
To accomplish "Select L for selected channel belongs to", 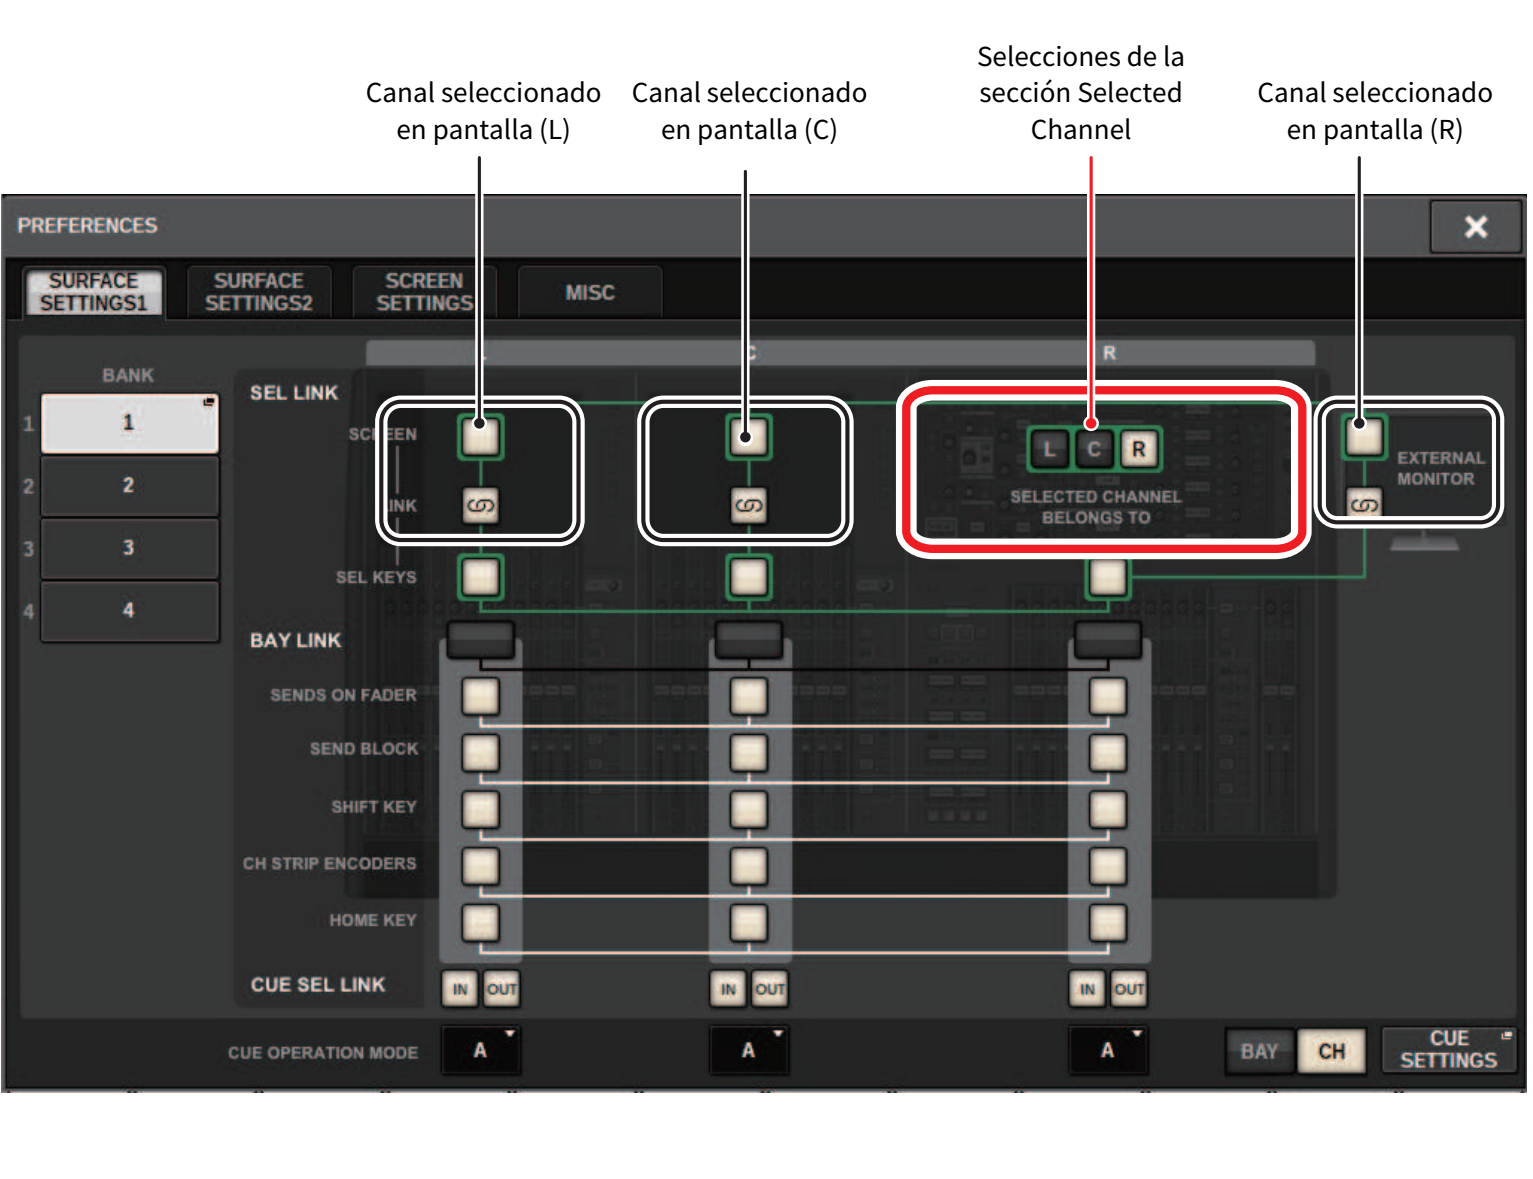I will click(1048, 450).
